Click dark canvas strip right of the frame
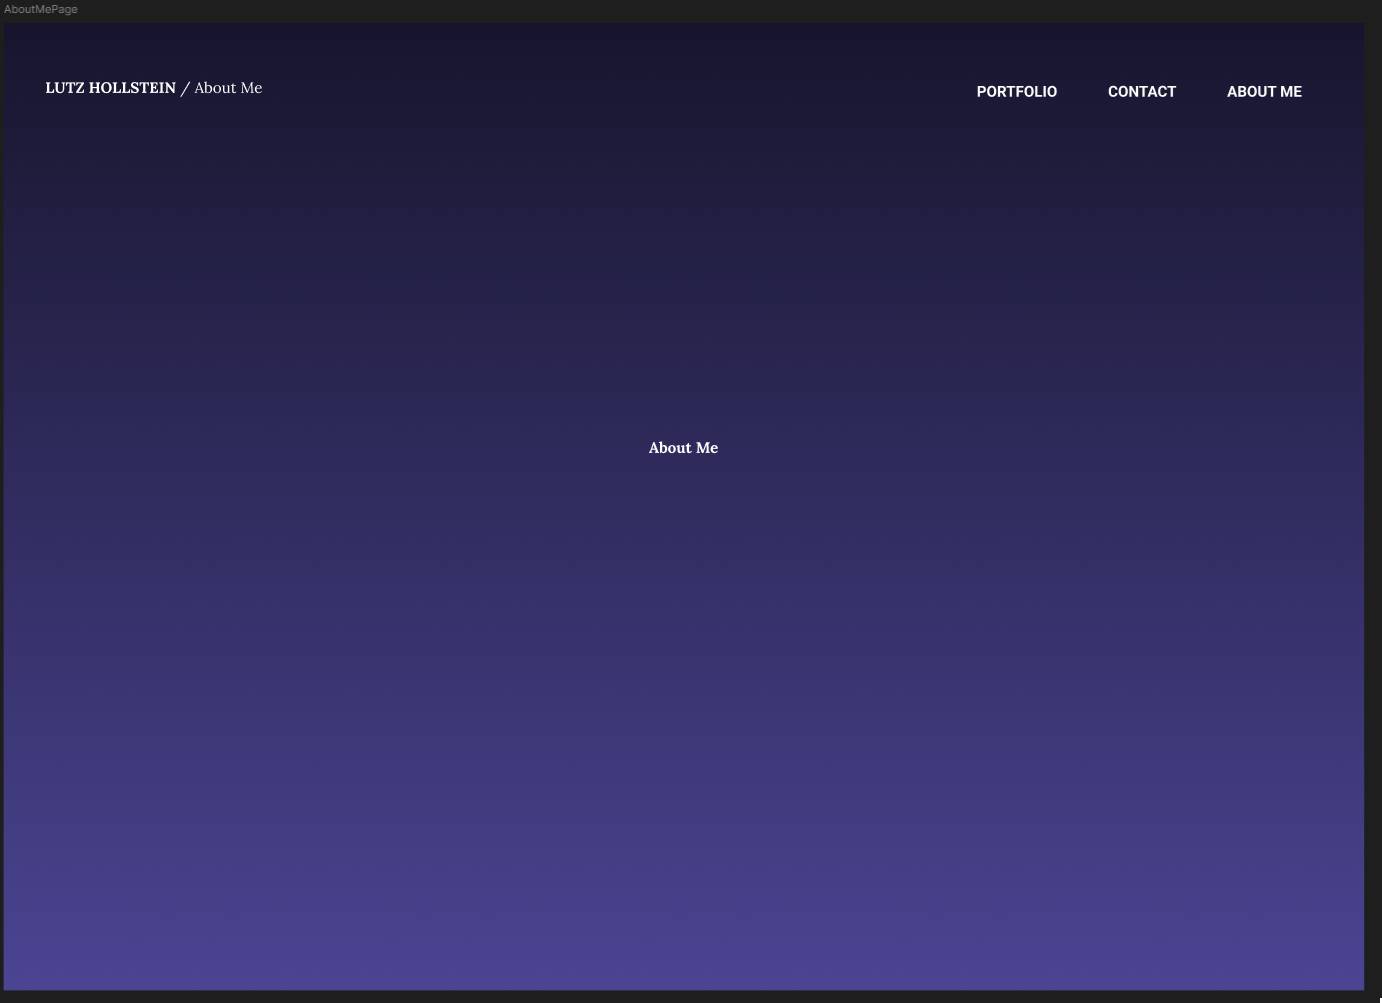 (x=1373, y=500)
